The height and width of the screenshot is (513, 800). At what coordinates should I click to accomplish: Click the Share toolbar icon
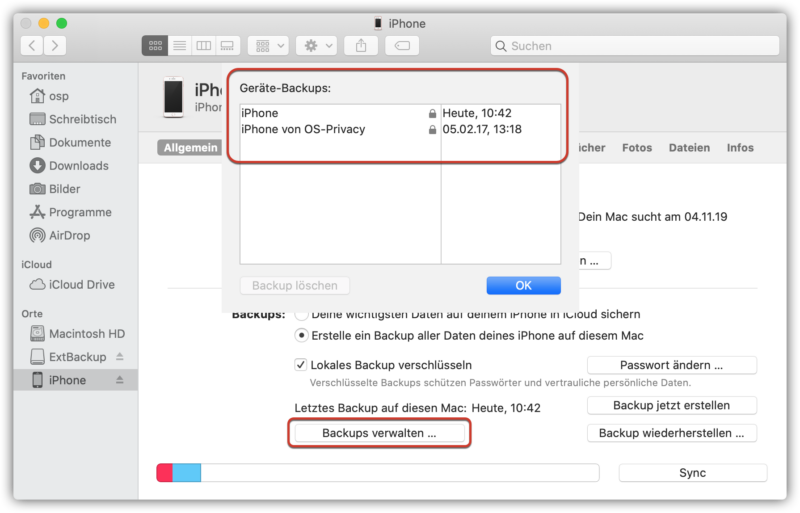click(361, 46)
